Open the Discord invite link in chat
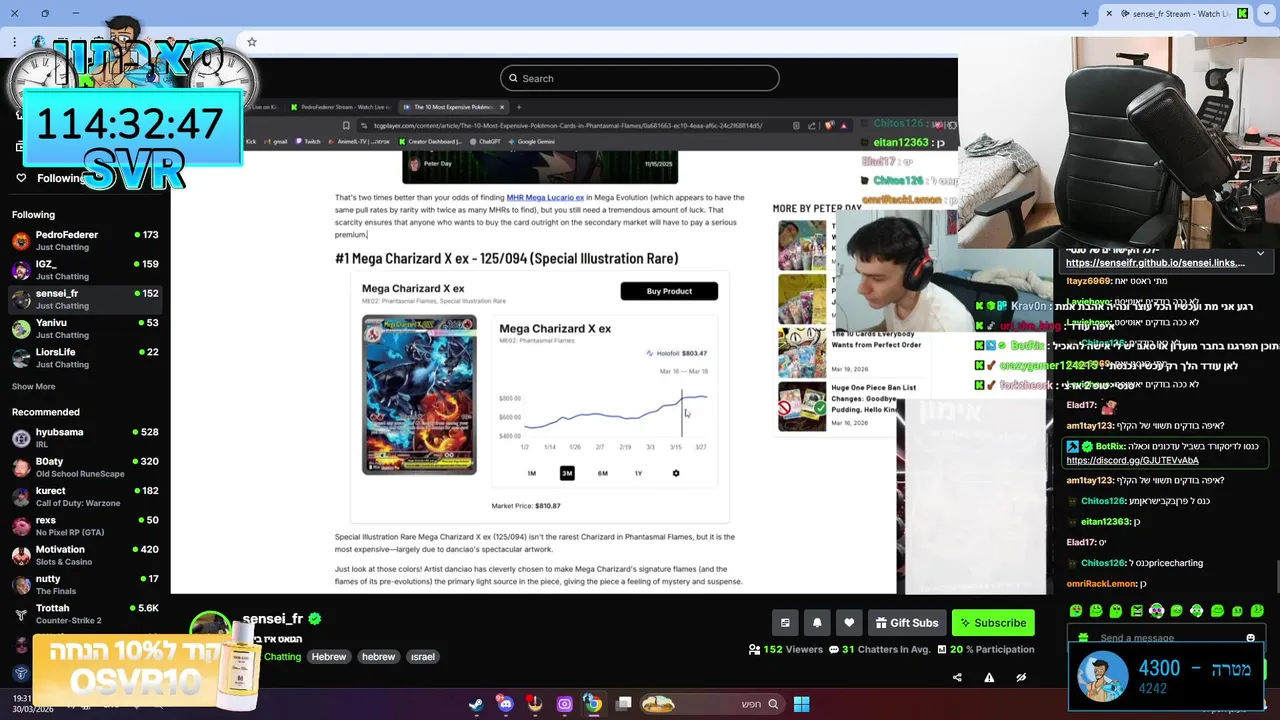 [x=1132, y=460]
